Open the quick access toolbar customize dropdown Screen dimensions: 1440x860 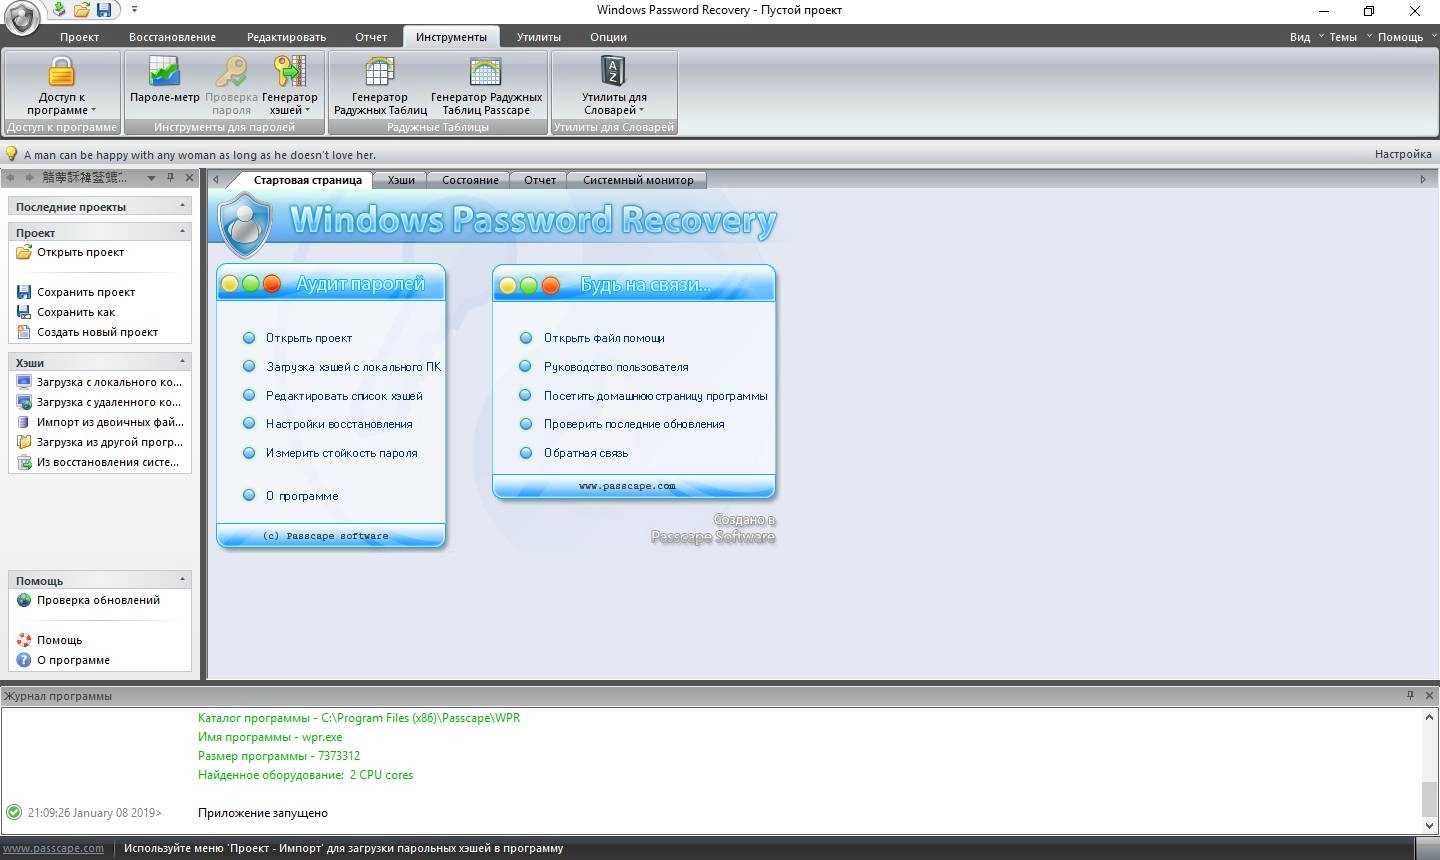[135, 10]
